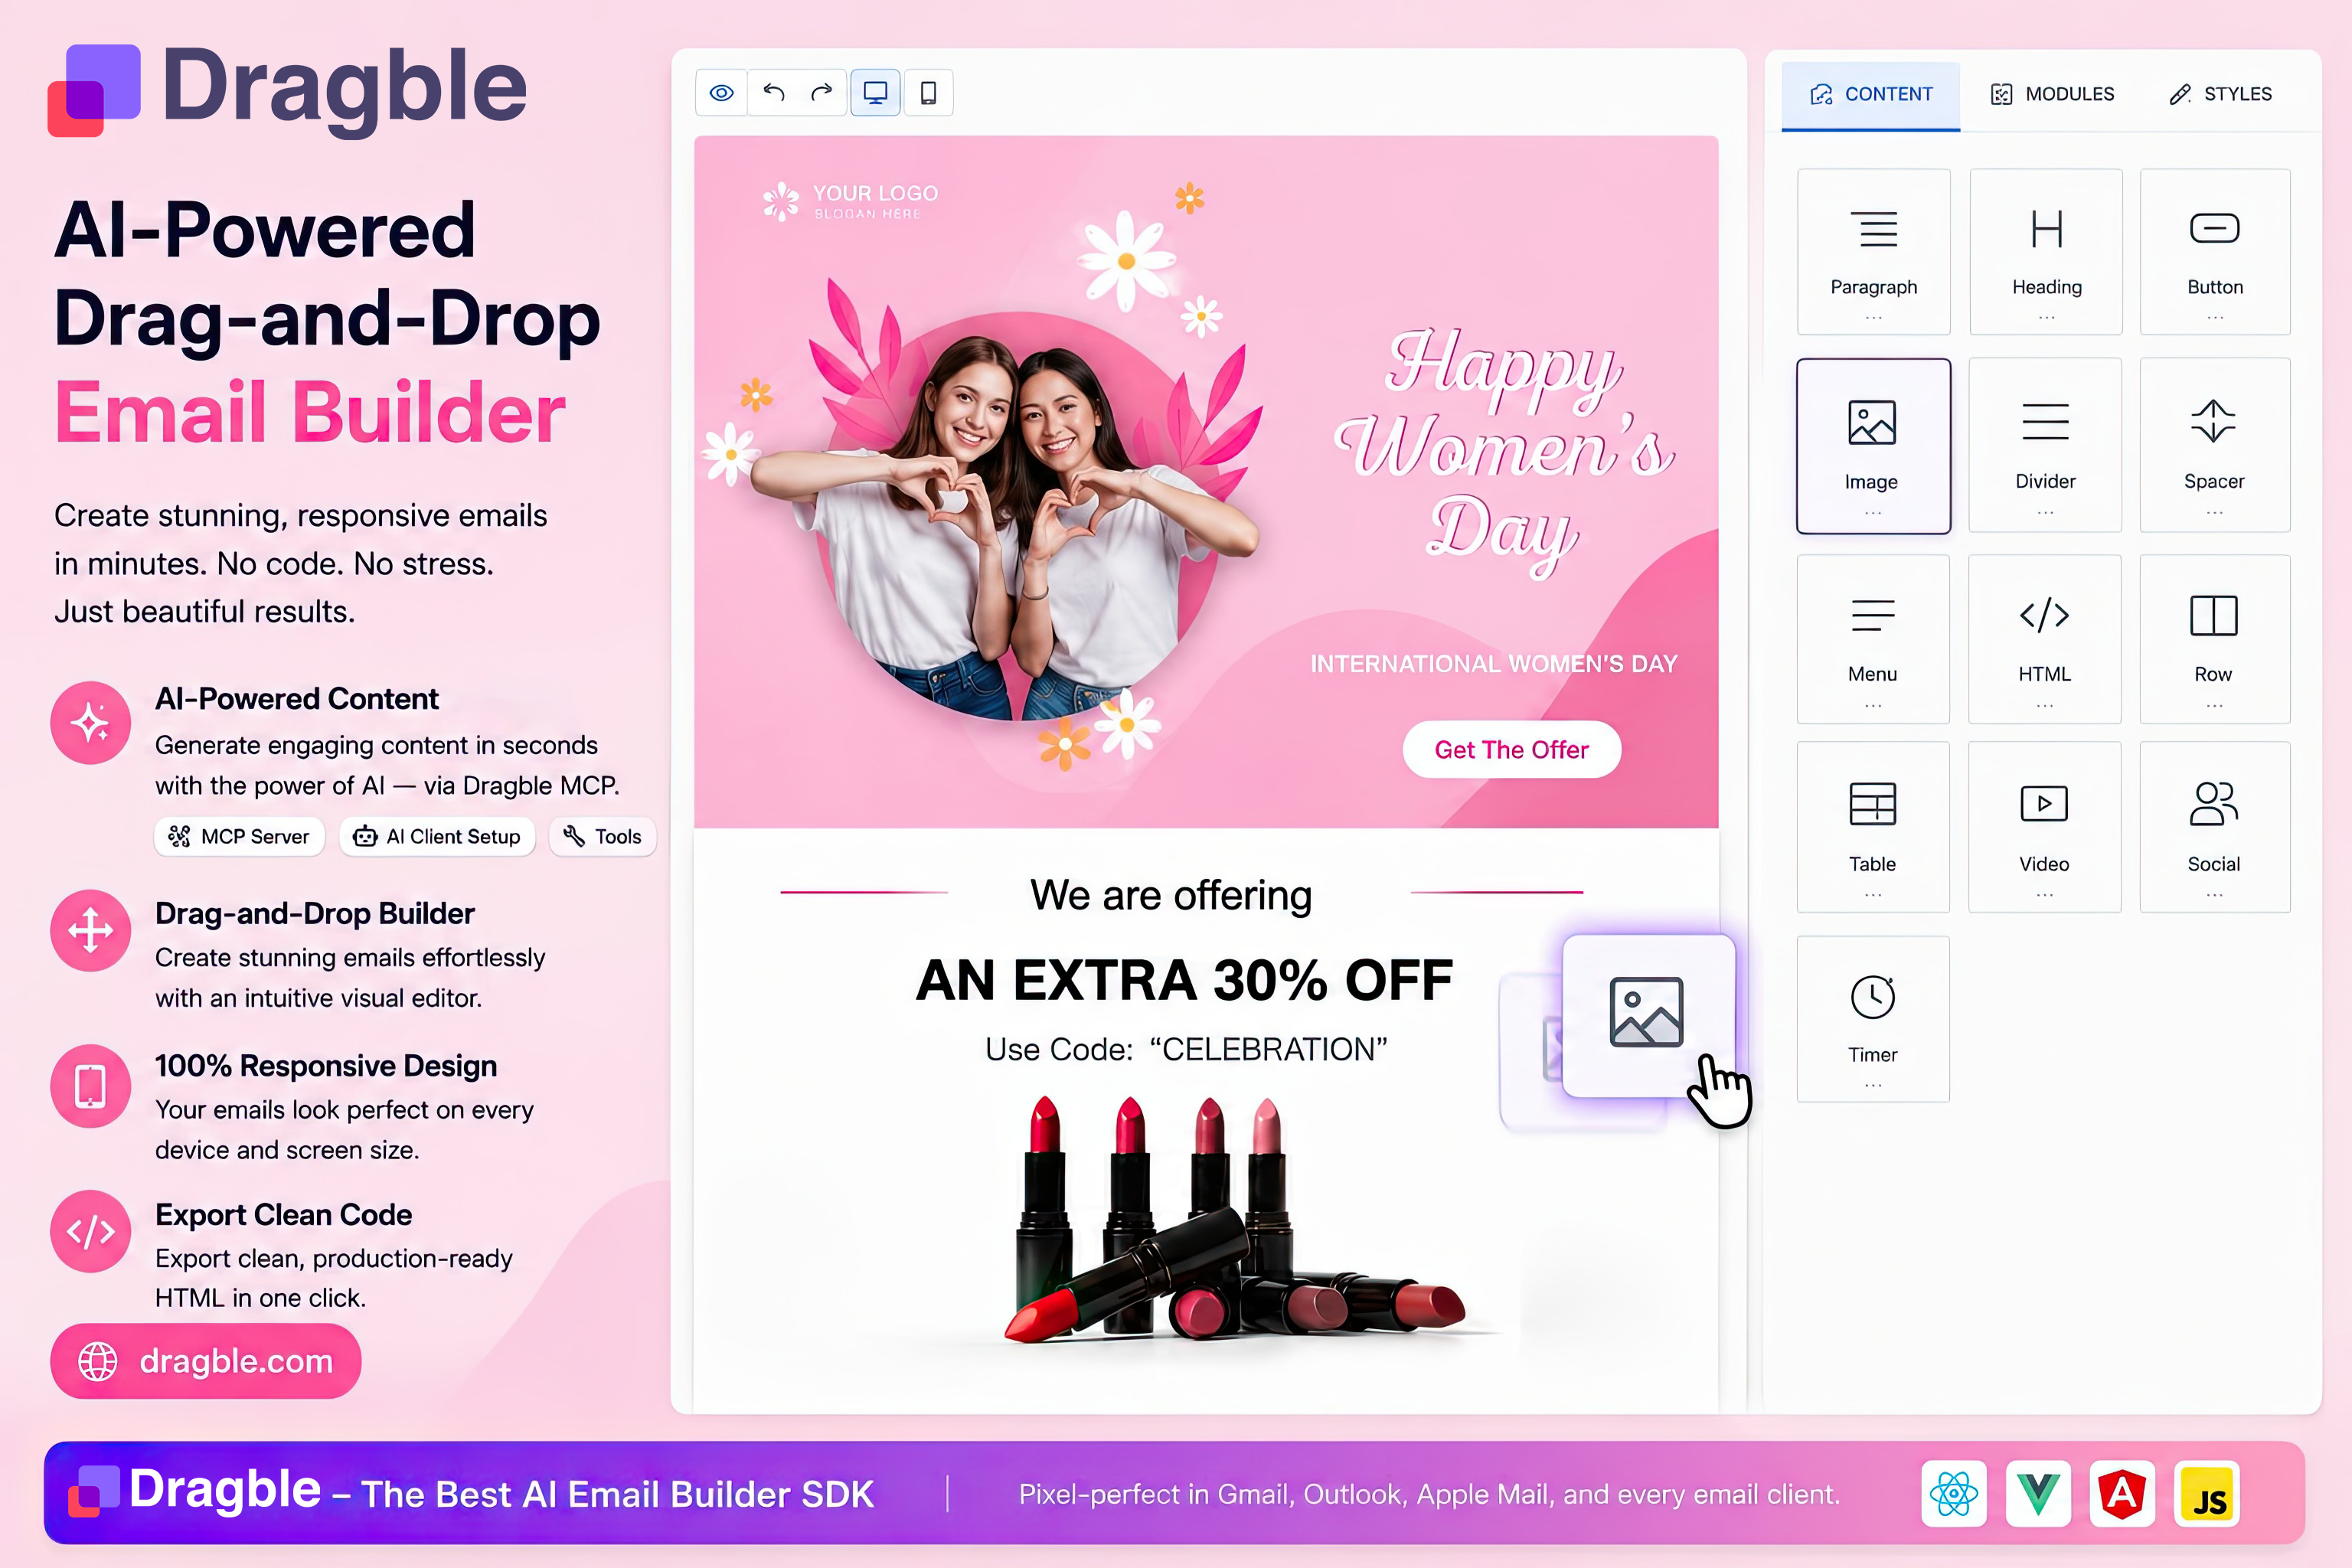
Task: Select the Heading content block
Action: click(2046, 252)
